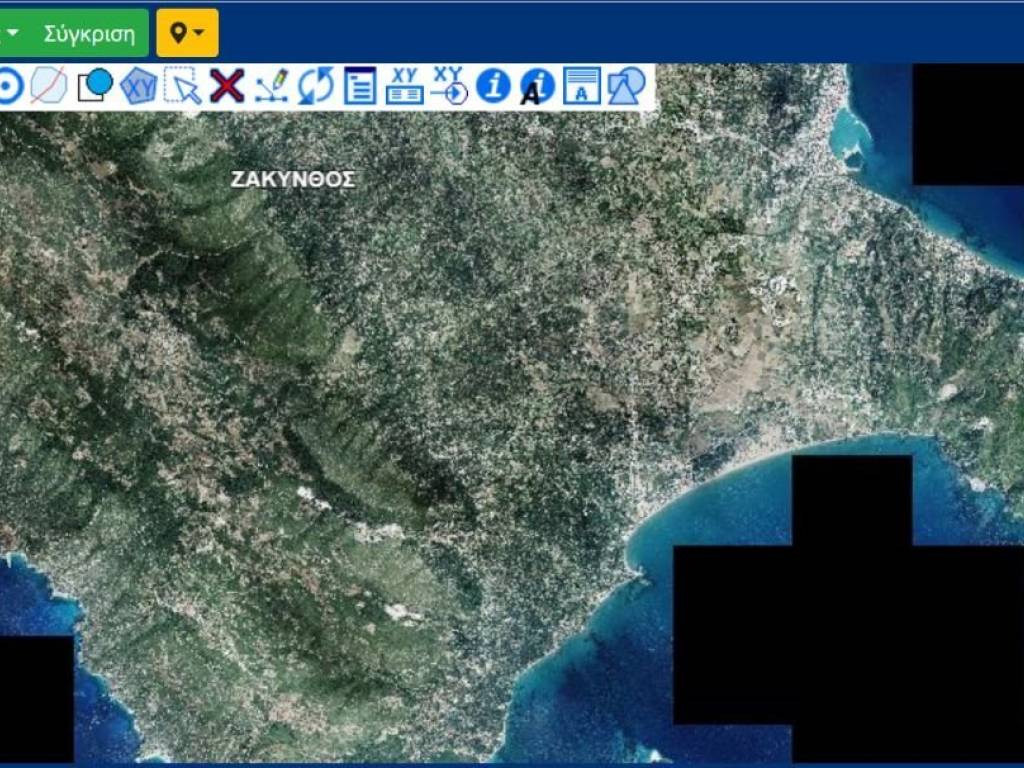The width and height of the screenshot is (1024, 768).
Task: Open the text label A window icon
Action: point(582,87)
